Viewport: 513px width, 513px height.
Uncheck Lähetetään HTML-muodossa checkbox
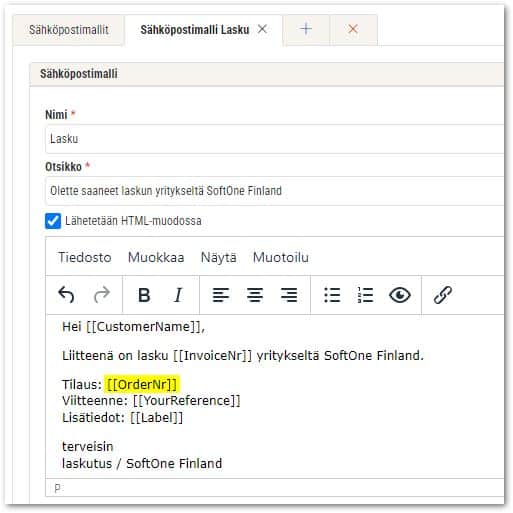[x=53, y=221]
